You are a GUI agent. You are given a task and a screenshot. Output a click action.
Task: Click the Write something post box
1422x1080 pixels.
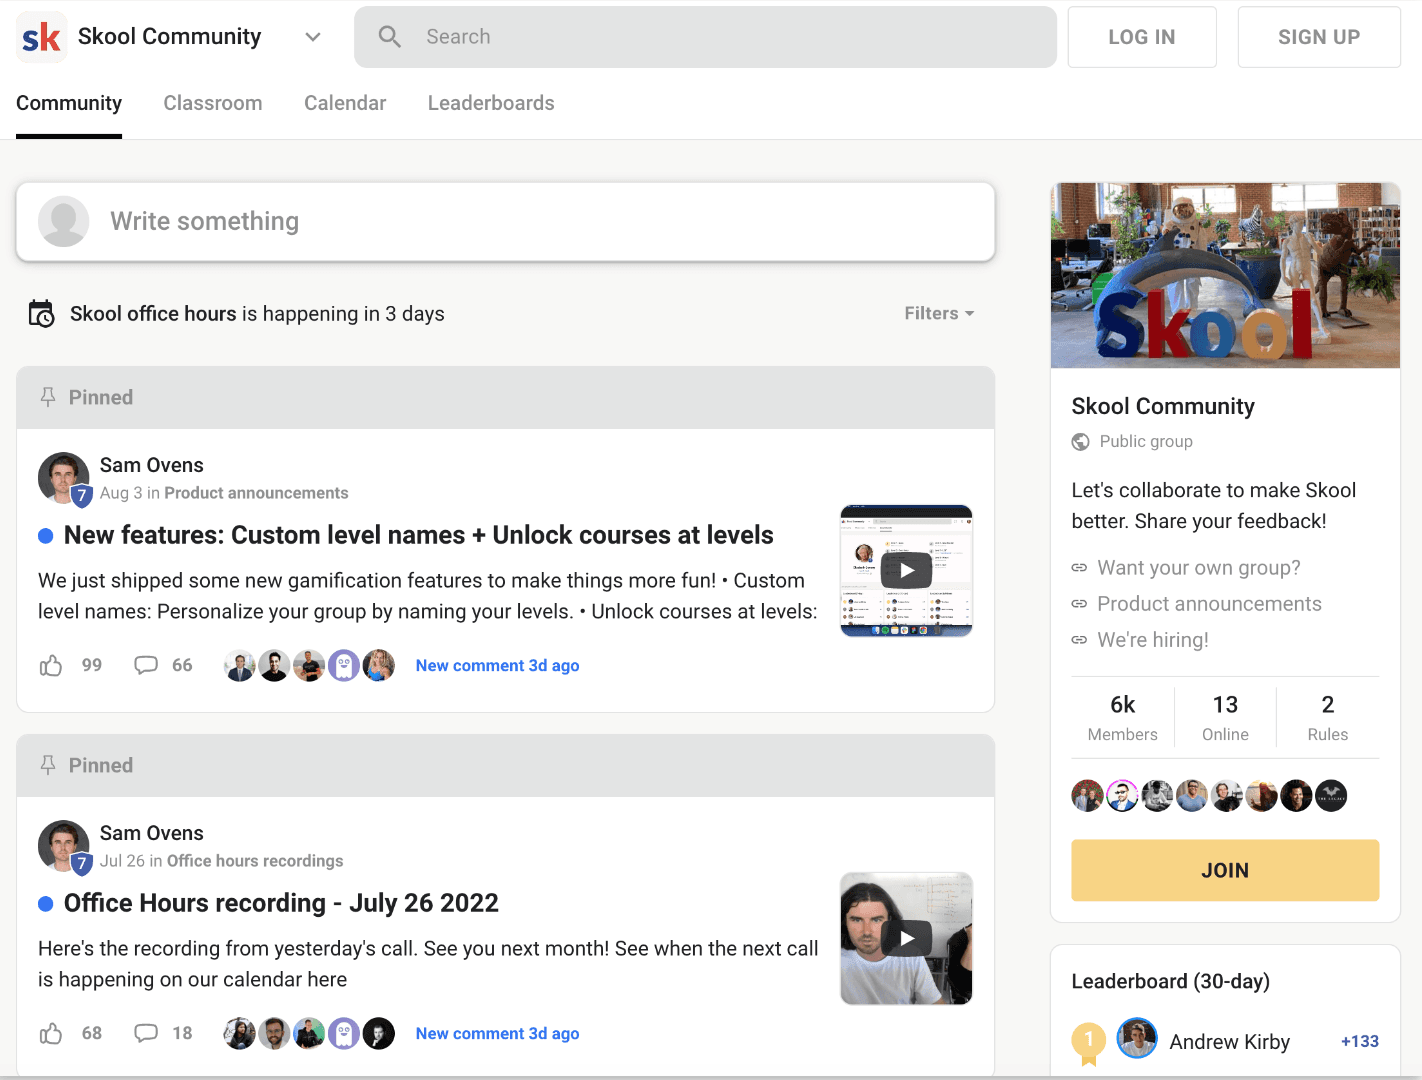506,221
